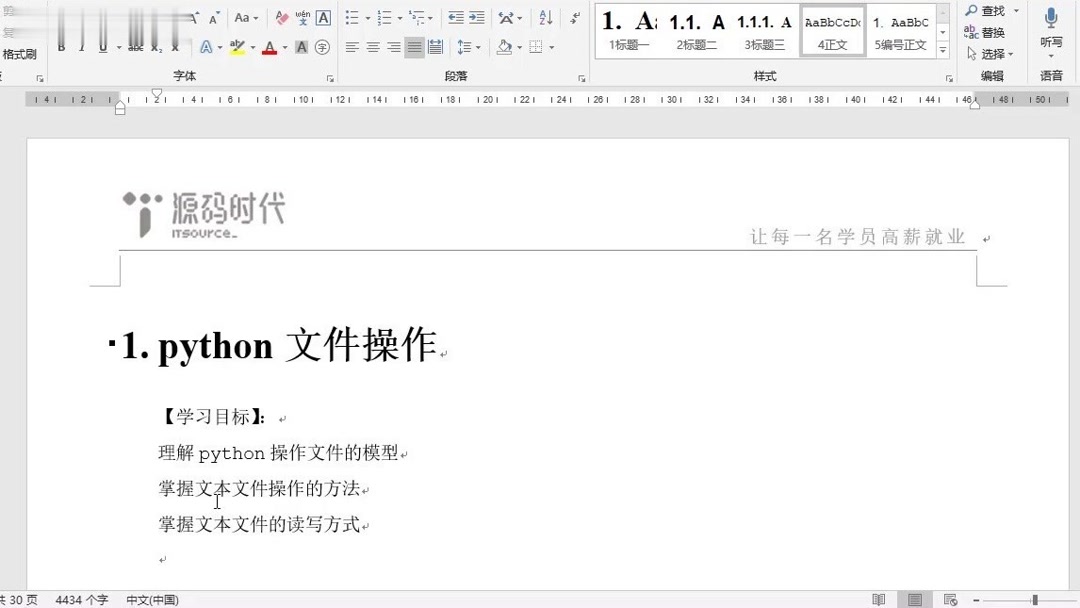Toggle the bulleted list formatting
The image size is (1080, 608).
352,17
